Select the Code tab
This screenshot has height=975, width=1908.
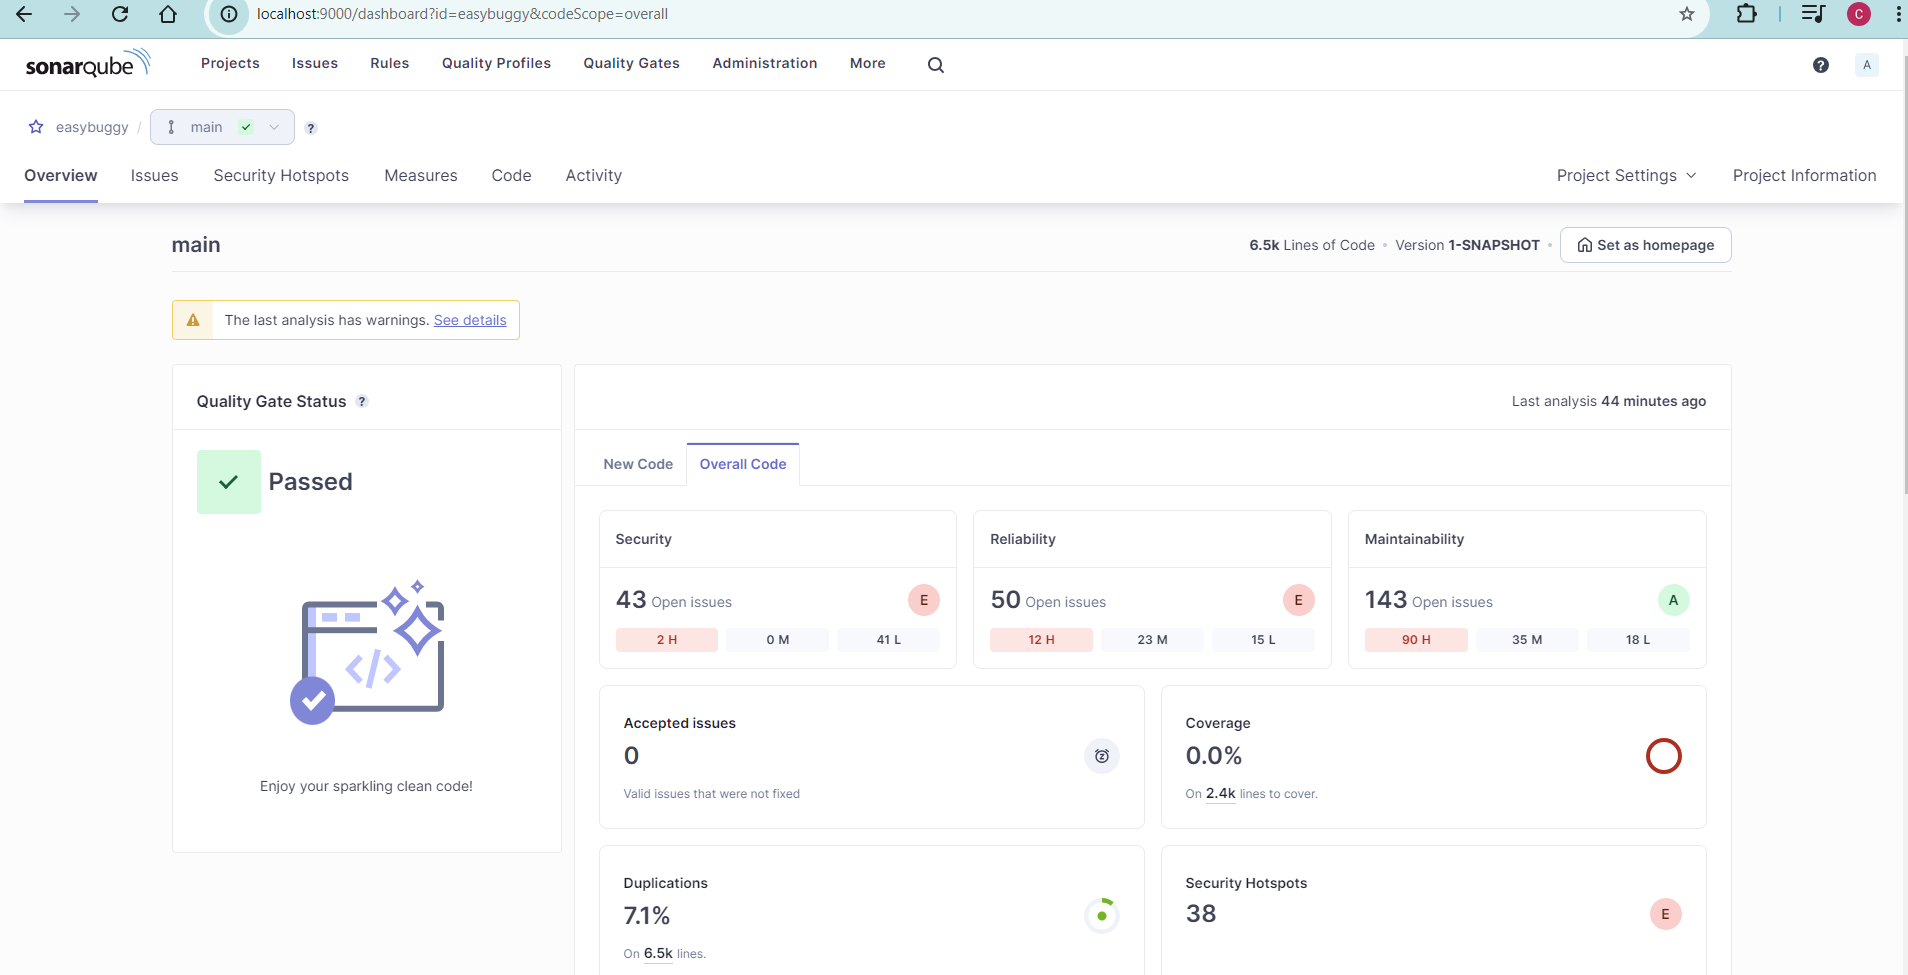point(511,175)
